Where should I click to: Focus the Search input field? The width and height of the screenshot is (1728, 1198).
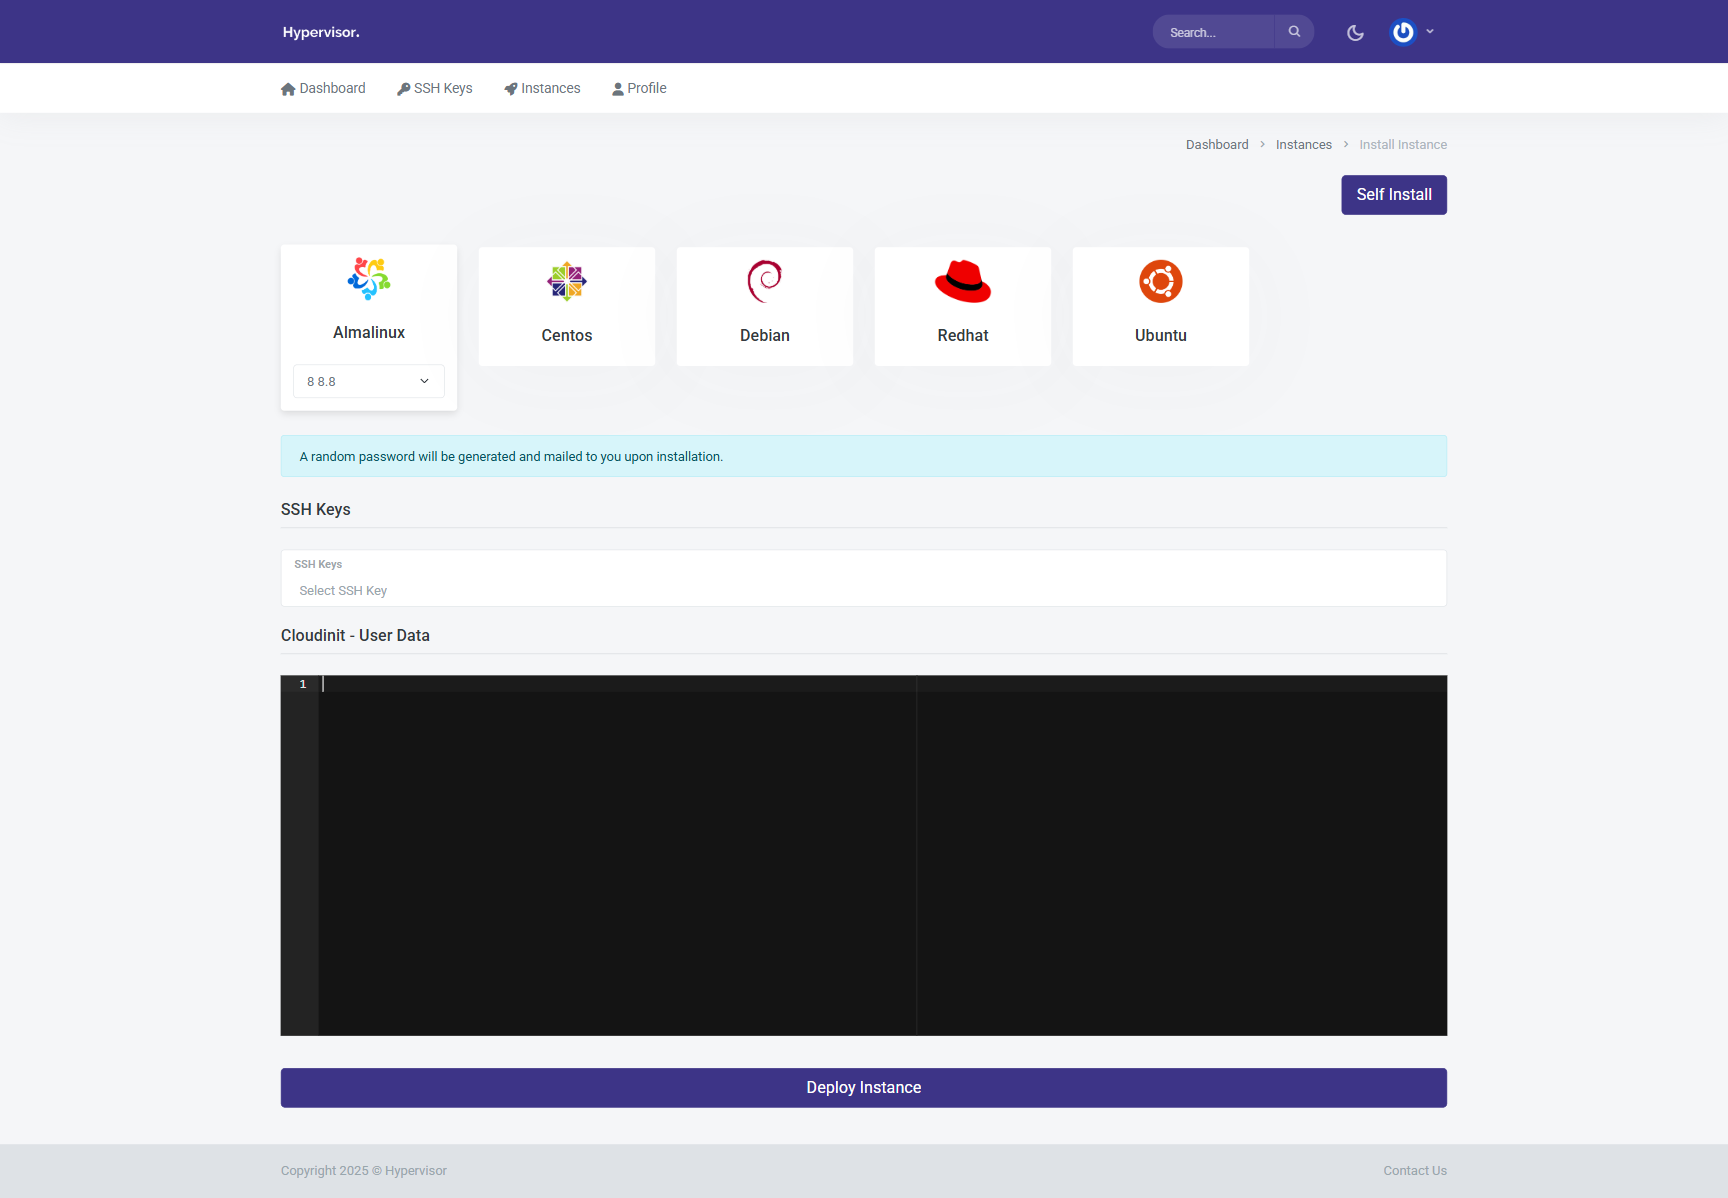click(x=1214, y=32)
